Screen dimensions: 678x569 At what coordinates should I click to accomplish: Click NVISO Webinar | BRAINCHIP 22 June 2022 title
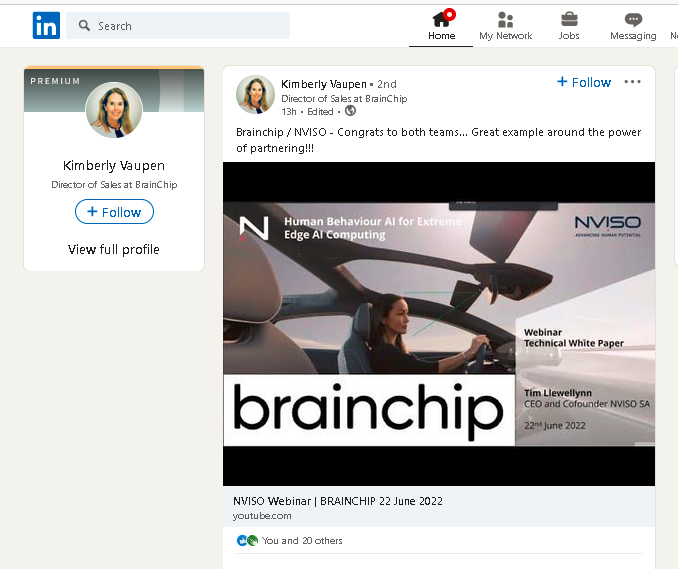pos(338,501)
